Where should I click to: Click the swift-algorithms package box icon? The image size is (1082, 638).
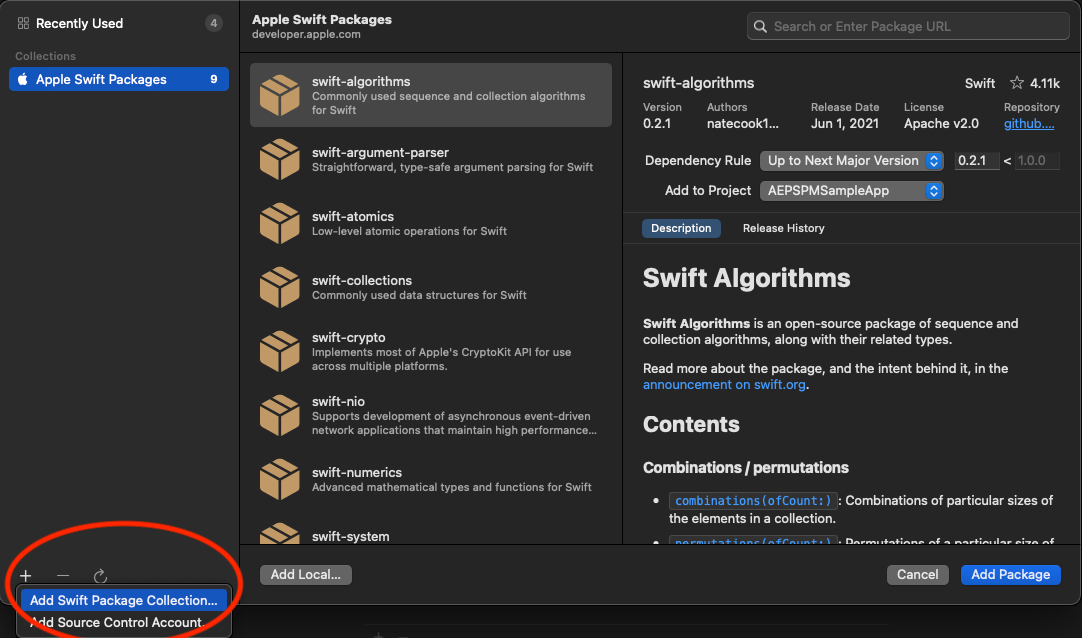point(279,95)
